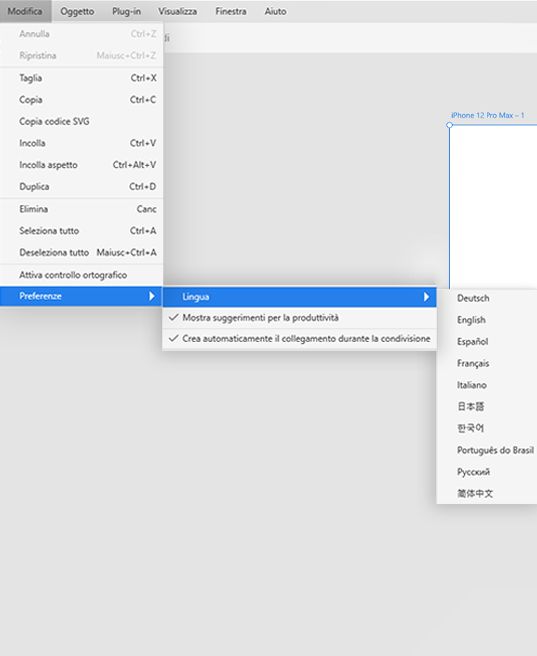Select Русский language
The image size is (537, 656).
487,472
